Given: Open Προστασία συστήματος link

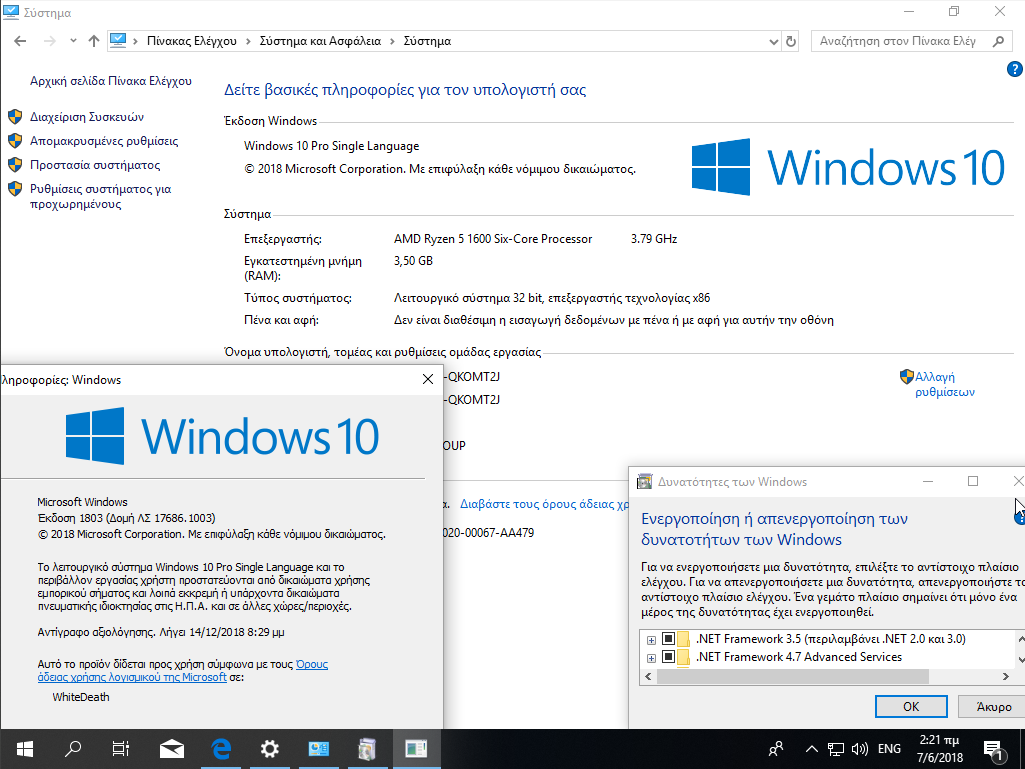Looking at the screenshot, I should [x=95, y=165].
